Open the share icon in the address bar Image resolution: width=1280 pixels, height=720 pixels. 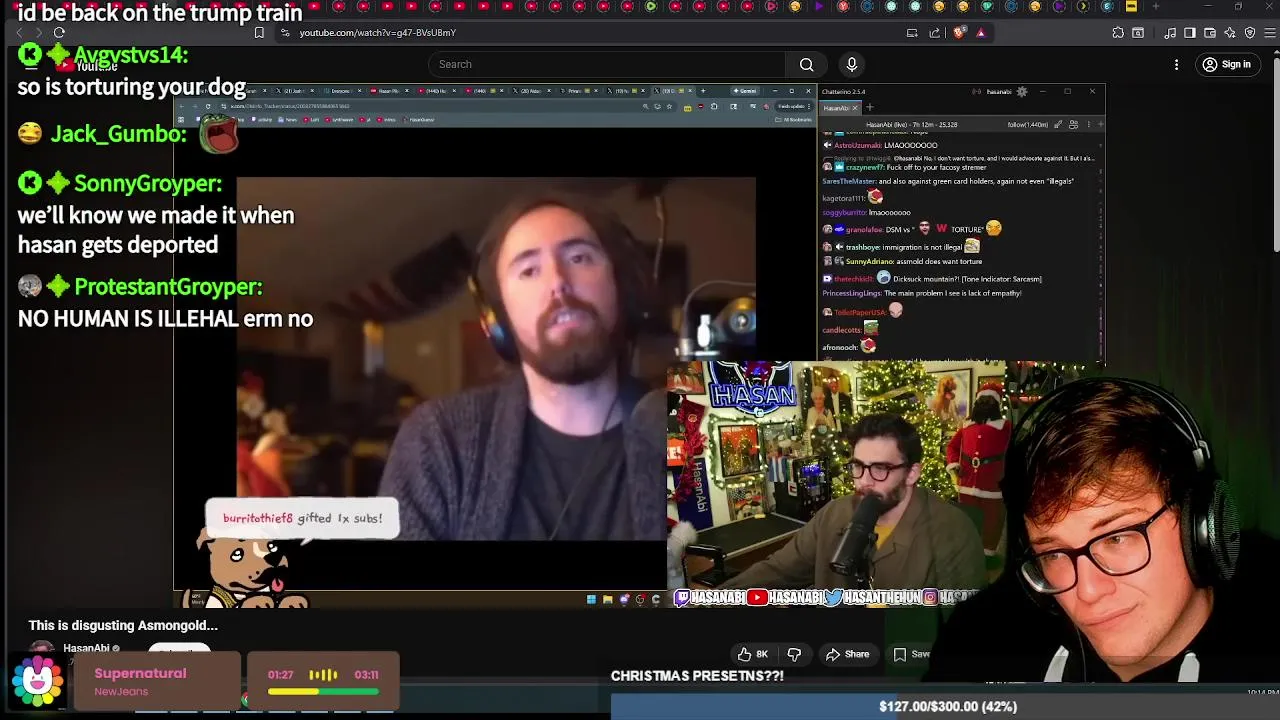click(935, 32)
